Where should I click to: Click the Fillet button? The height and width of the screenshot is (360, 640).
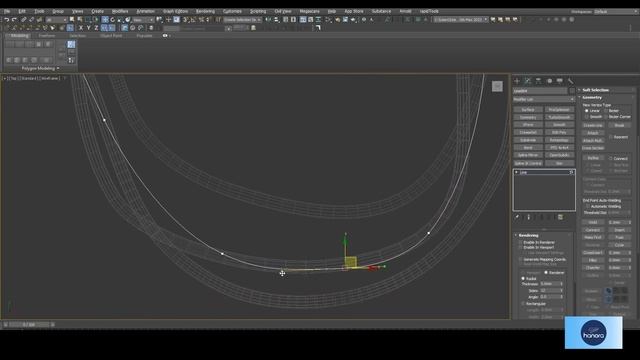pos(593,260)
